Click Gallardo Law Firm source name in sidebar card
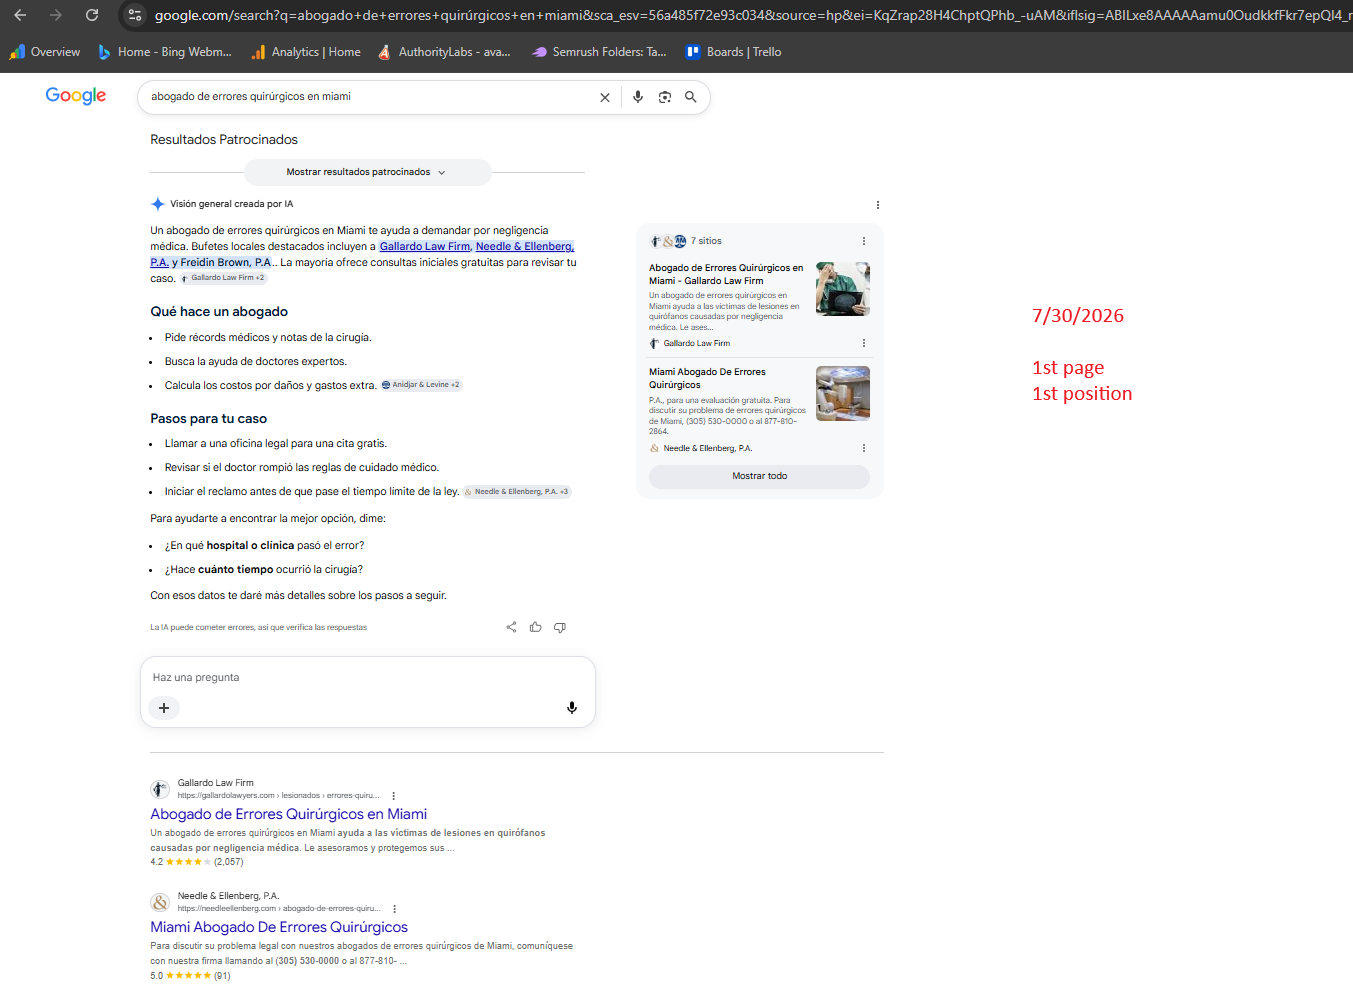The width and height of the screenshot is (1353, 984). tap(697, 343)
